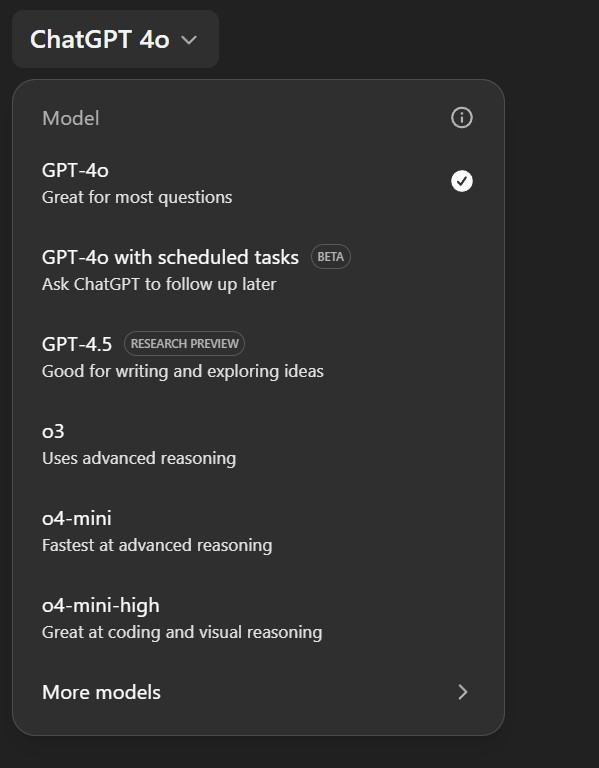Select the o3 model
The image size is (599, 768).
(x=258, y=445)
